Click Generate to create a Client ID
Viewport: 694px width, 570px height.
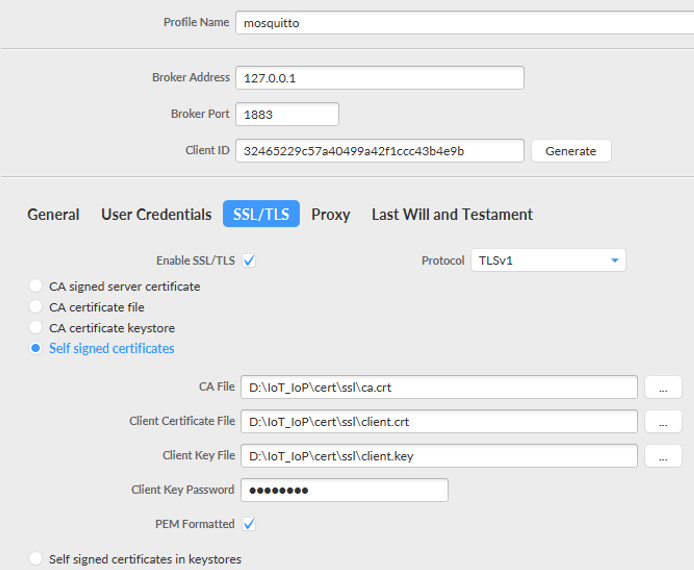pos(571,151)
